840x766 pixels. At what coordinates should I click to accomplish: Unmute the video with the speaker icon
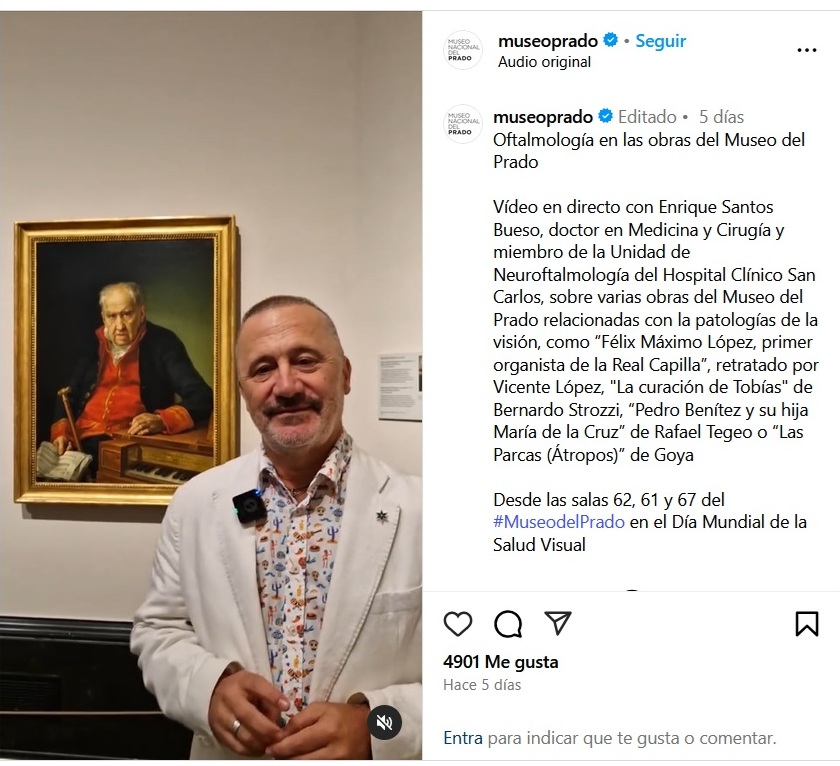384,723
